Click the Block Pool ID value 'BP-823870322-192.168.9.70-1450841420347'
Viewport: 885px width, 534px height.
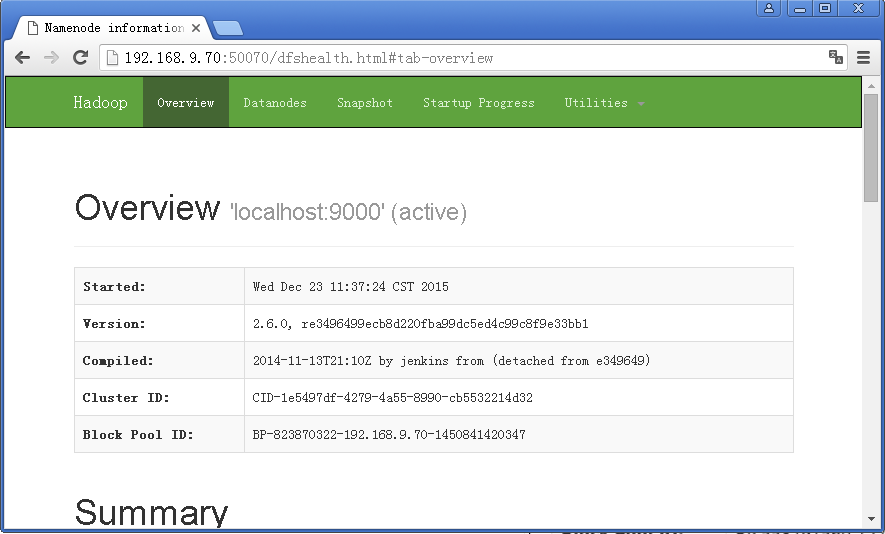pos(389,434)
